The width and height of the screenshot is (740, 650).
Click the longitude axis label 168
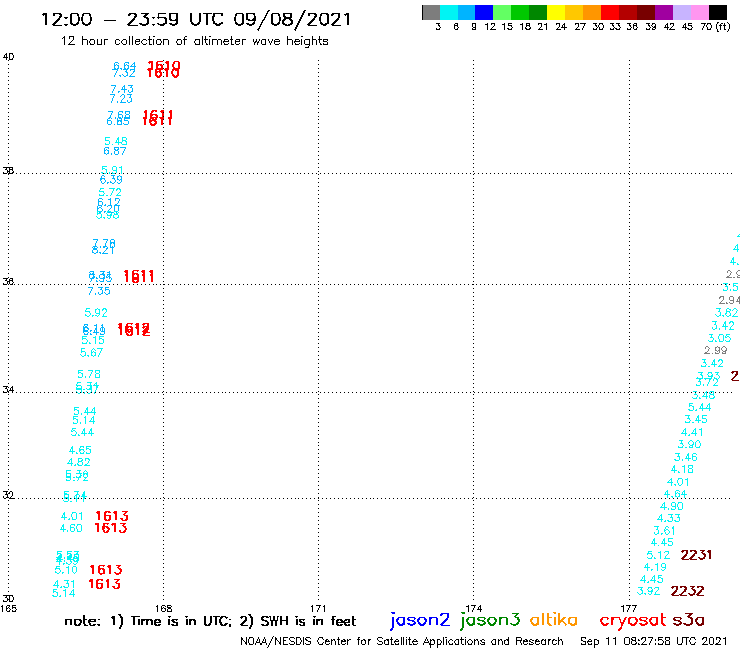[x=163, y=609]
